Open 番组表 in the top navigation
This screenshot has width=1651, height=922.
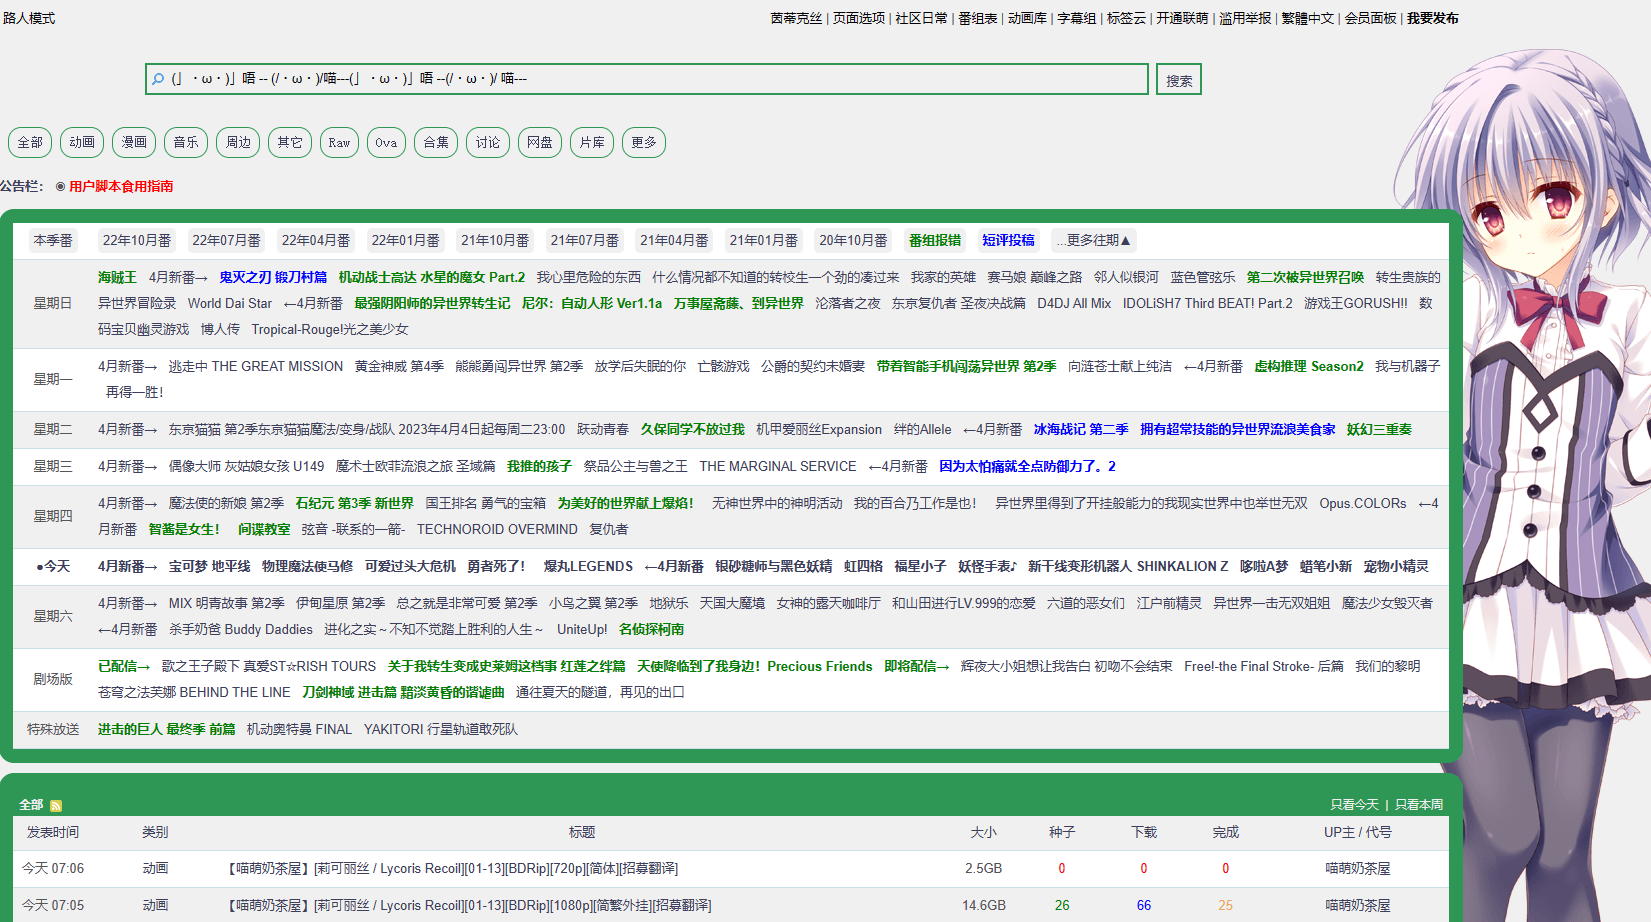[978, 18]
